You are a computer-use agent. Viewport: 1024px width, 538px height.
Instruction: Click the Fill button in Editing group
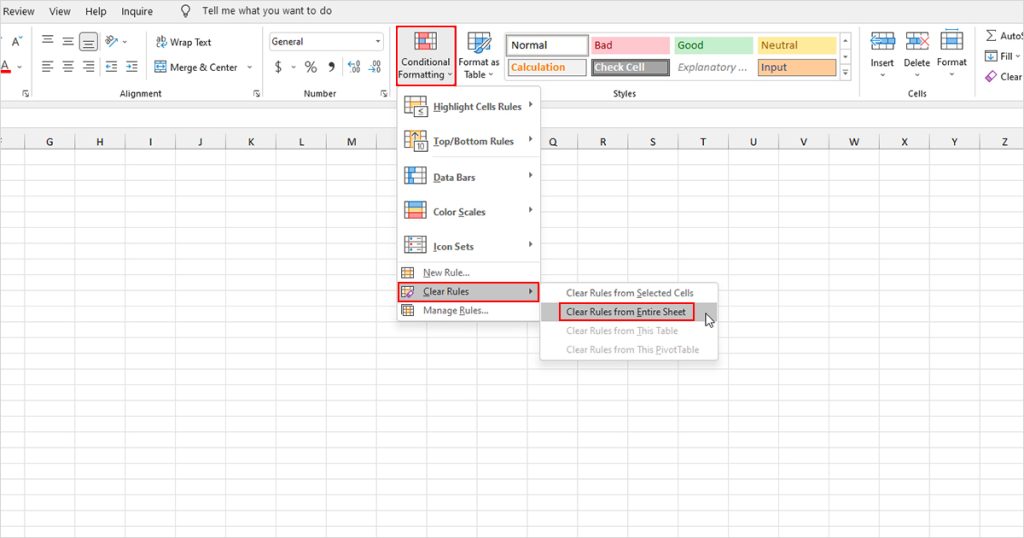[x=1003, y=56]
